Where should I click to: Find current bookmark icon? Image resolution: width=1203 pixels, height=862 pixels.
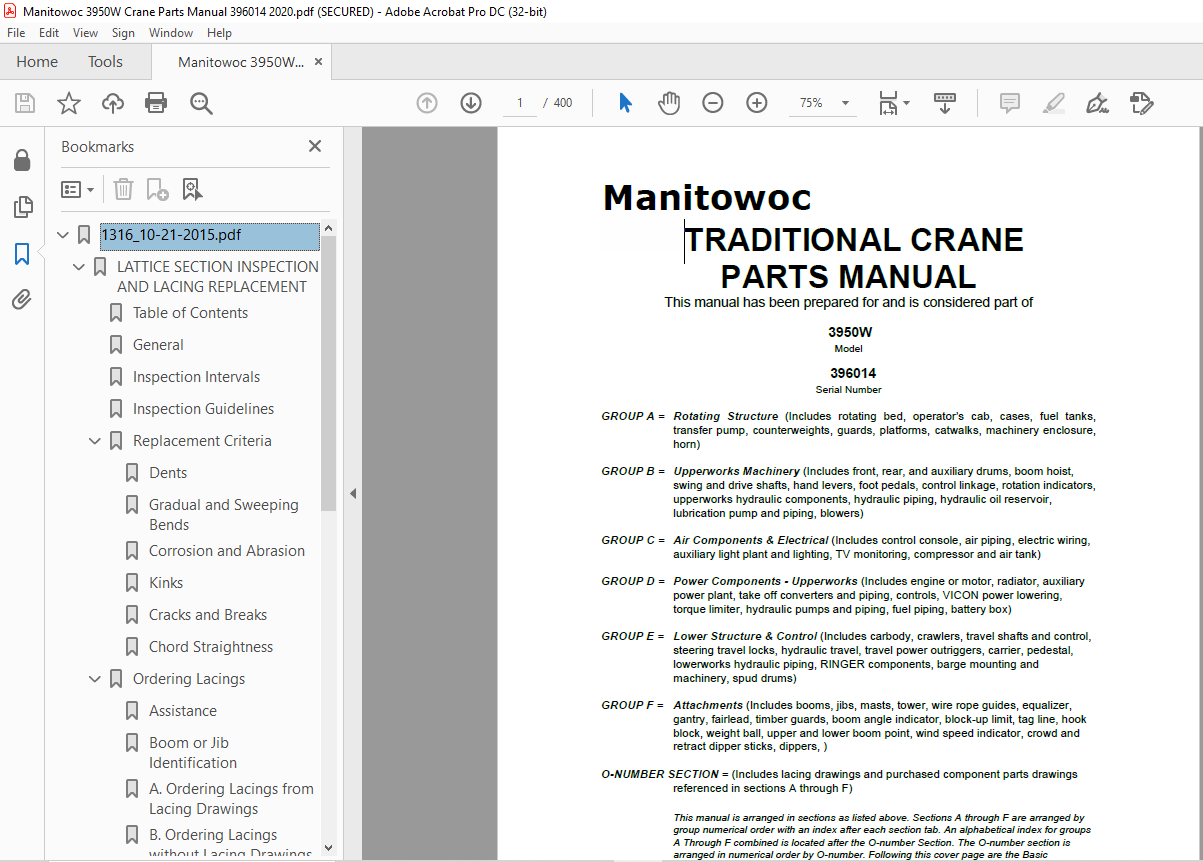click(192, 189)
